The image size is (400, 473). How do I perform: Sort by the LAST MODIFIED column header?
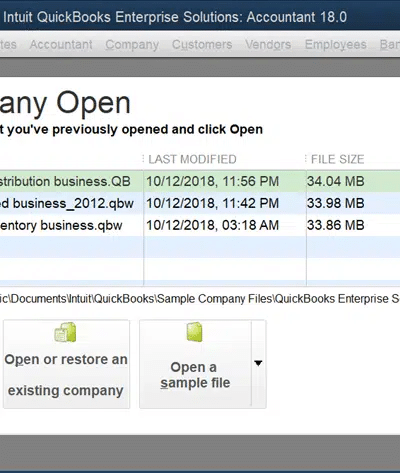[x=192, y=159]
